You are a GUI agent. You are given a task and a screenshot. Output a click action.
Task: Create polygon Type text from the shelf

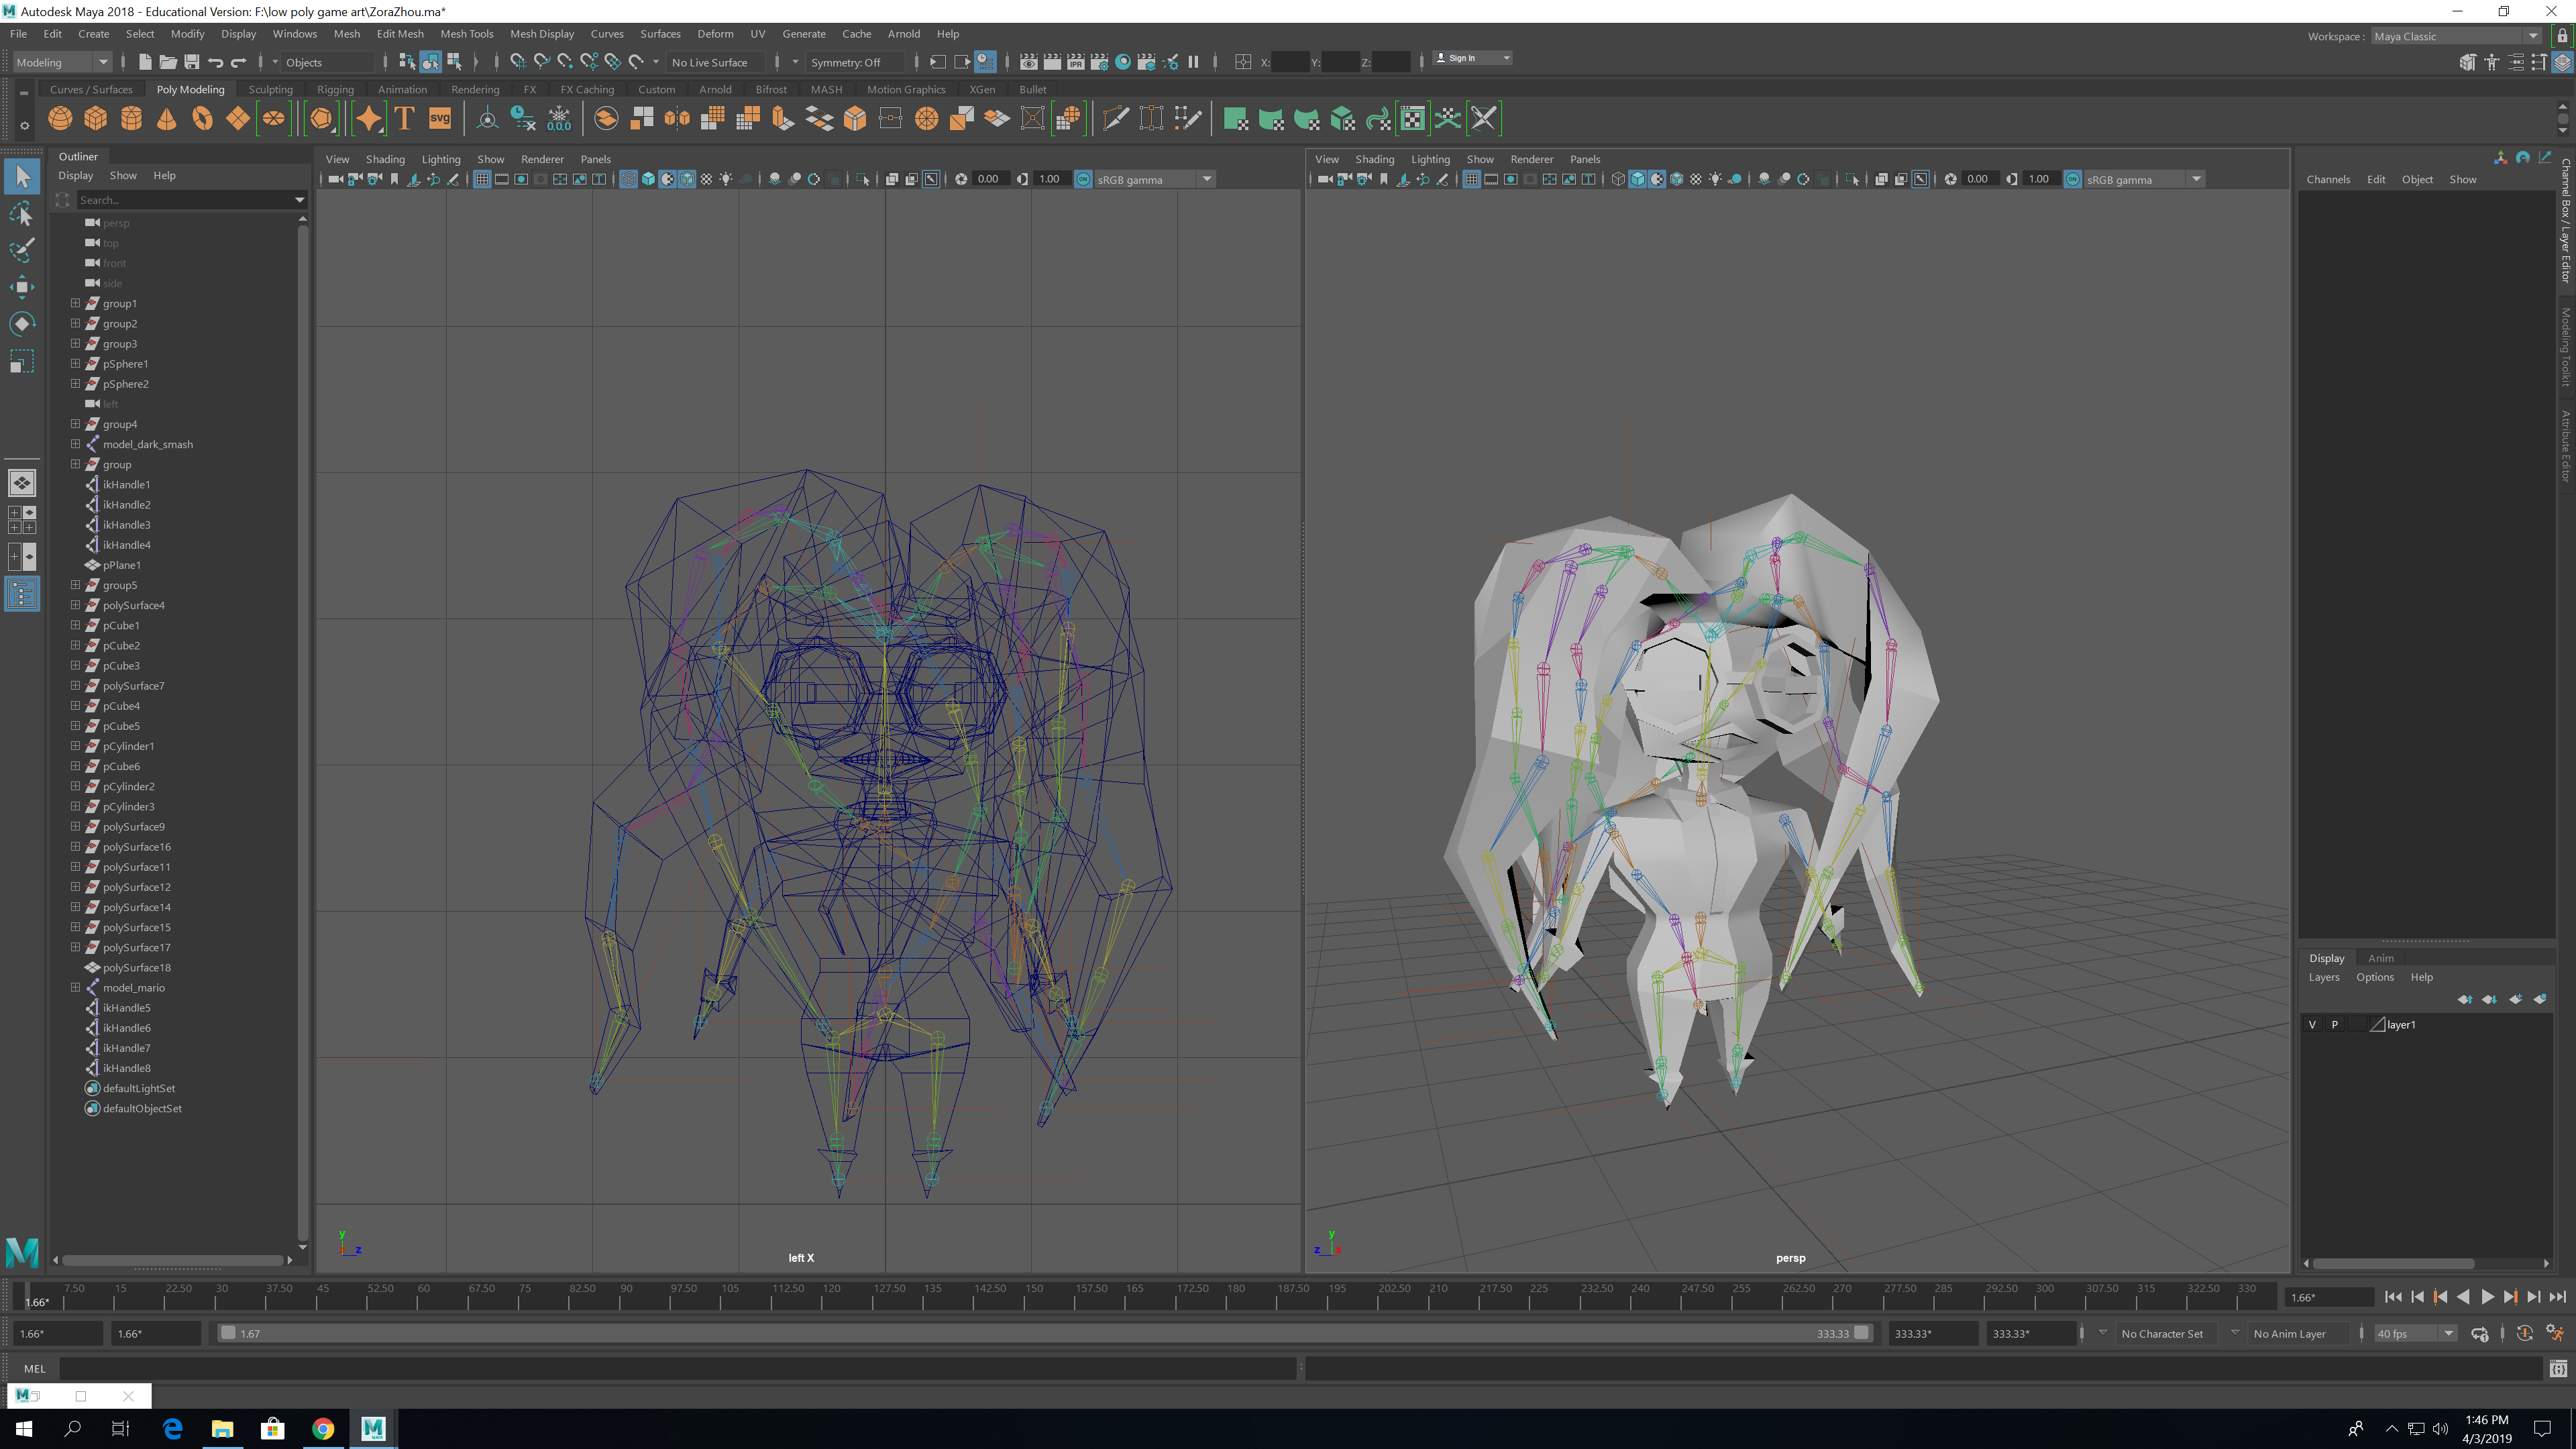(x=405, y=119)
